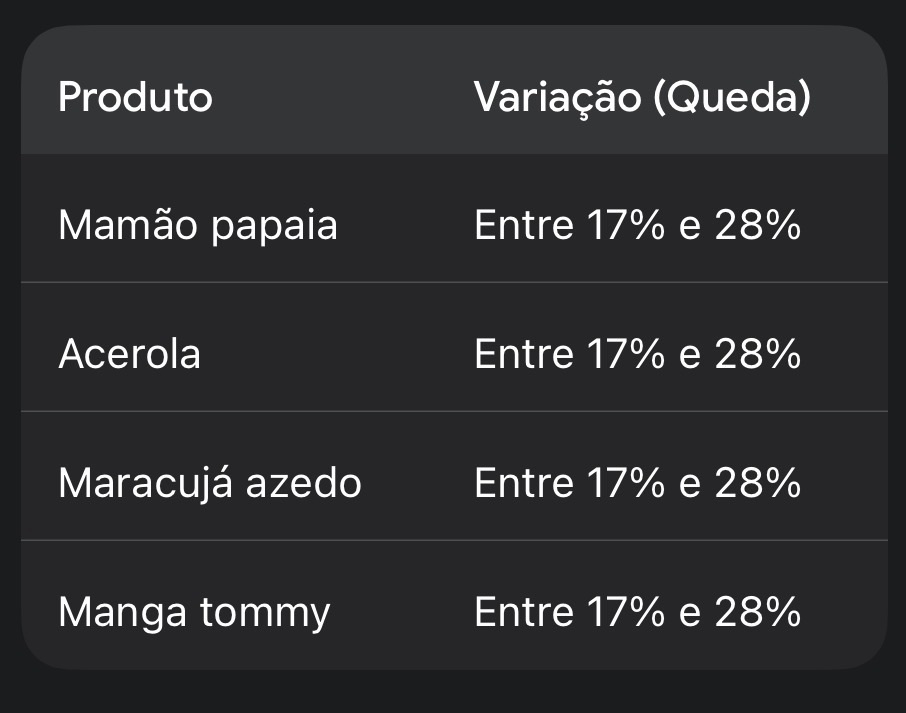Click 17% in the Manga tommy row
The height and width of the screenshot is (713, 906).
point(622,612)
